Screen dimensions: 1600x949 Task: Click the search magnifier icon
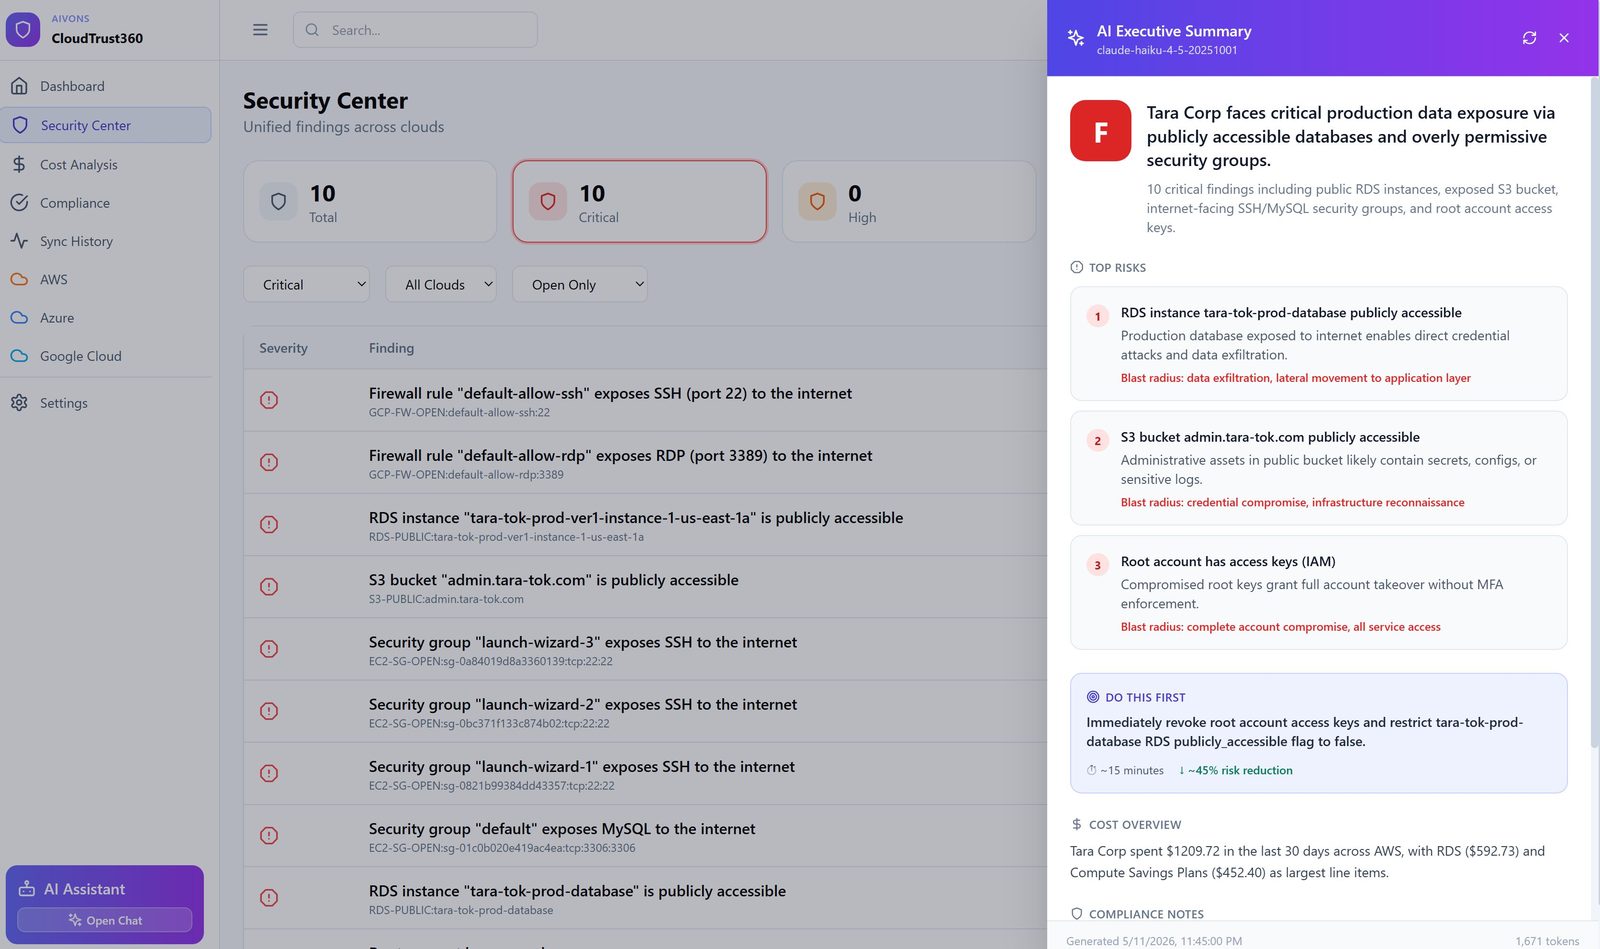(x=312, y=30)
